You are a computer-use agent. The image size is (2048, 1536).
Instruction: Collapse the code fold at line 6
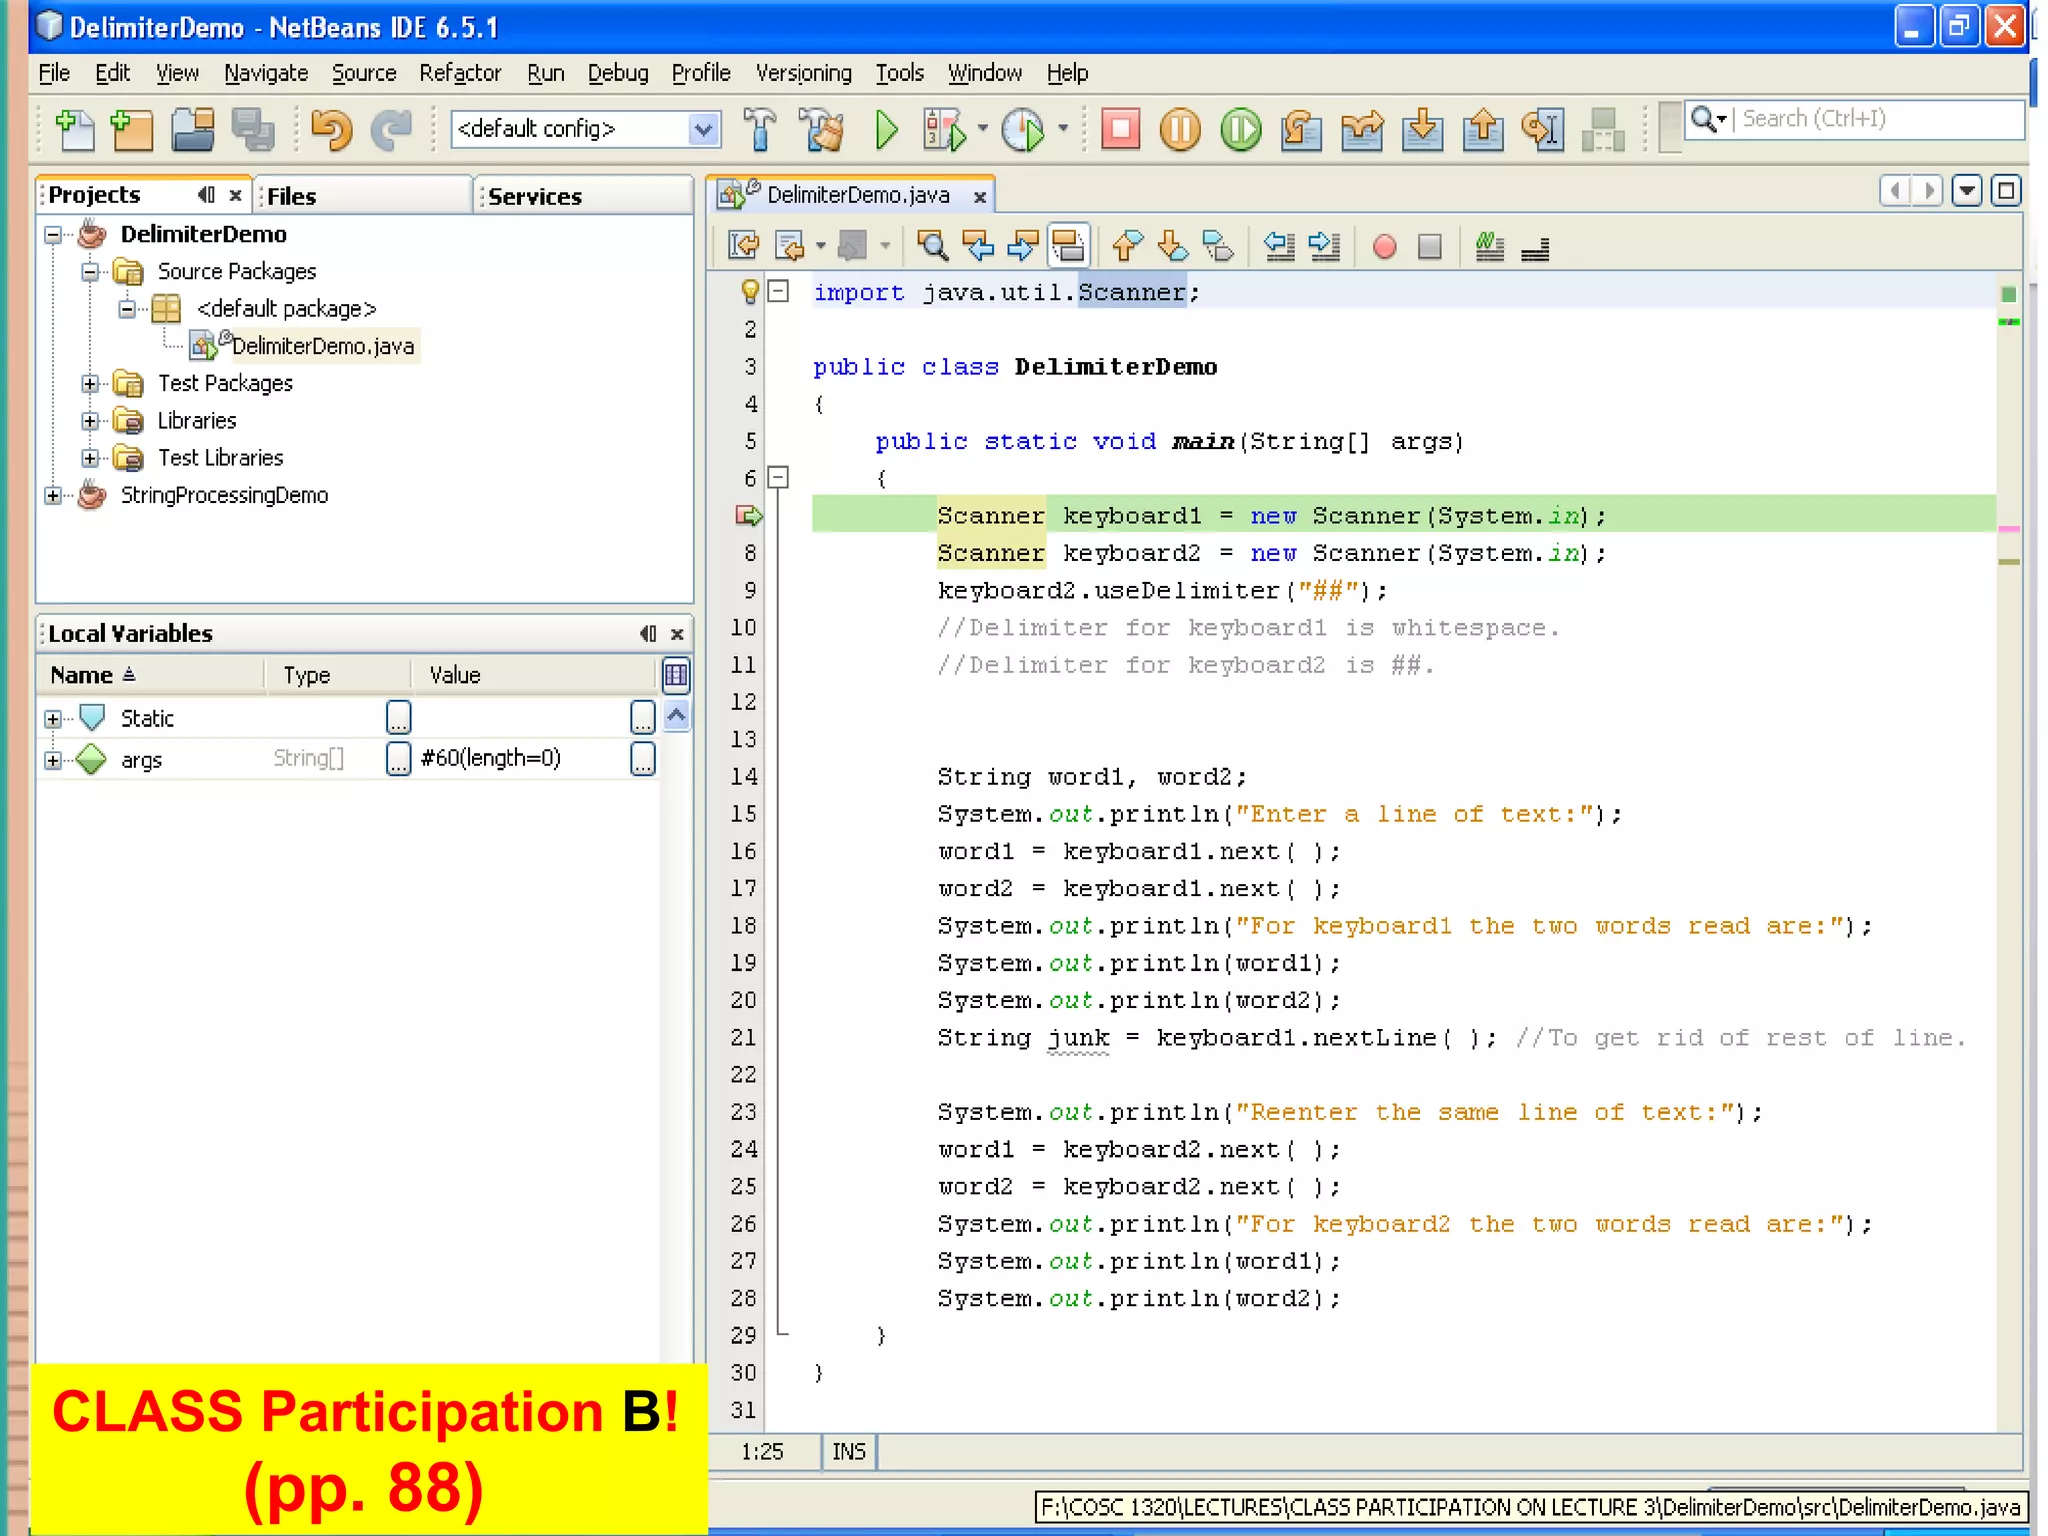(x=779, y=478)
